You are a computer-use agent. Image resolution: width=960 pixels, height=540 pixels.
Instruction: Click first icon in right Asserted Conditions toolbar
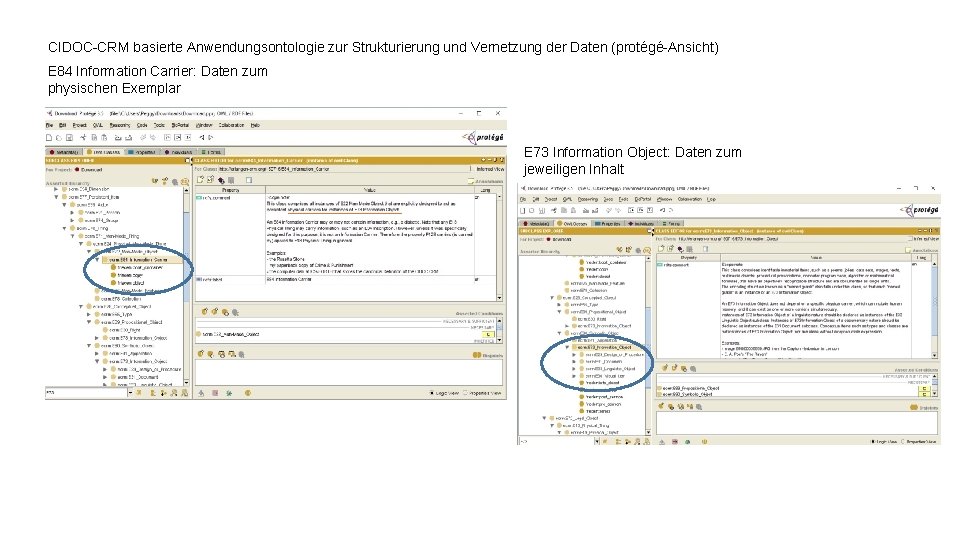pos(665,368)
